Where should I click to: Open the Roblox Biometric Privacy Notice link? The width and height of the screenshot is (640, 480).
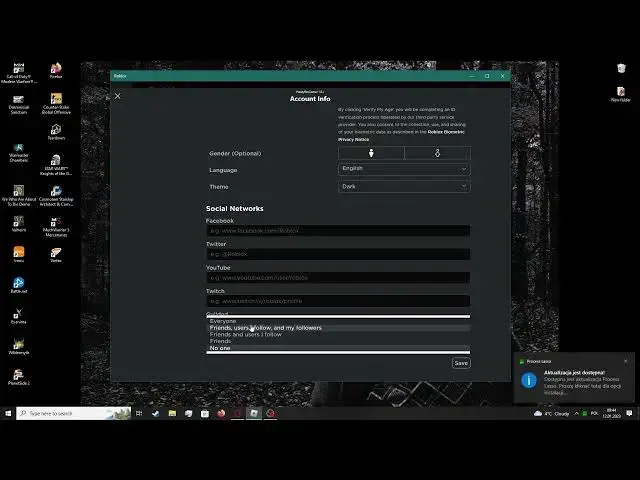402,136
